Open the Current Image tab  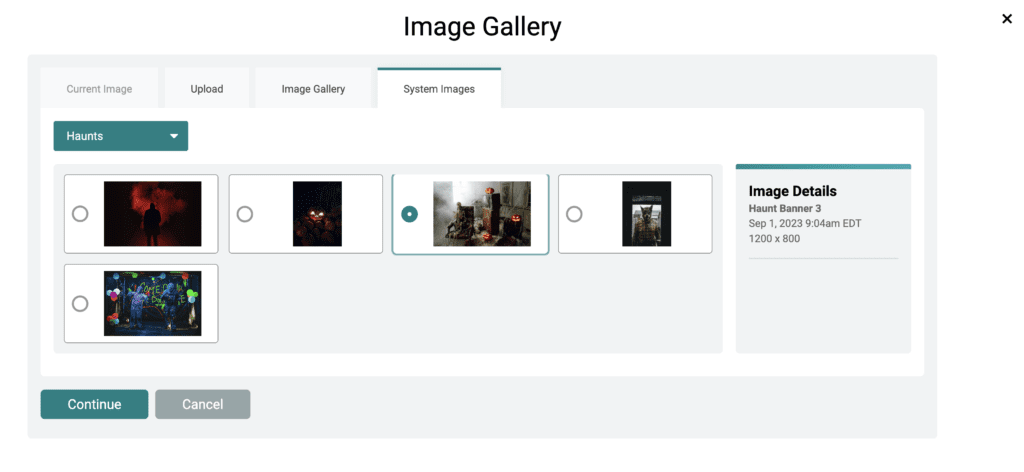pos(99,89)
